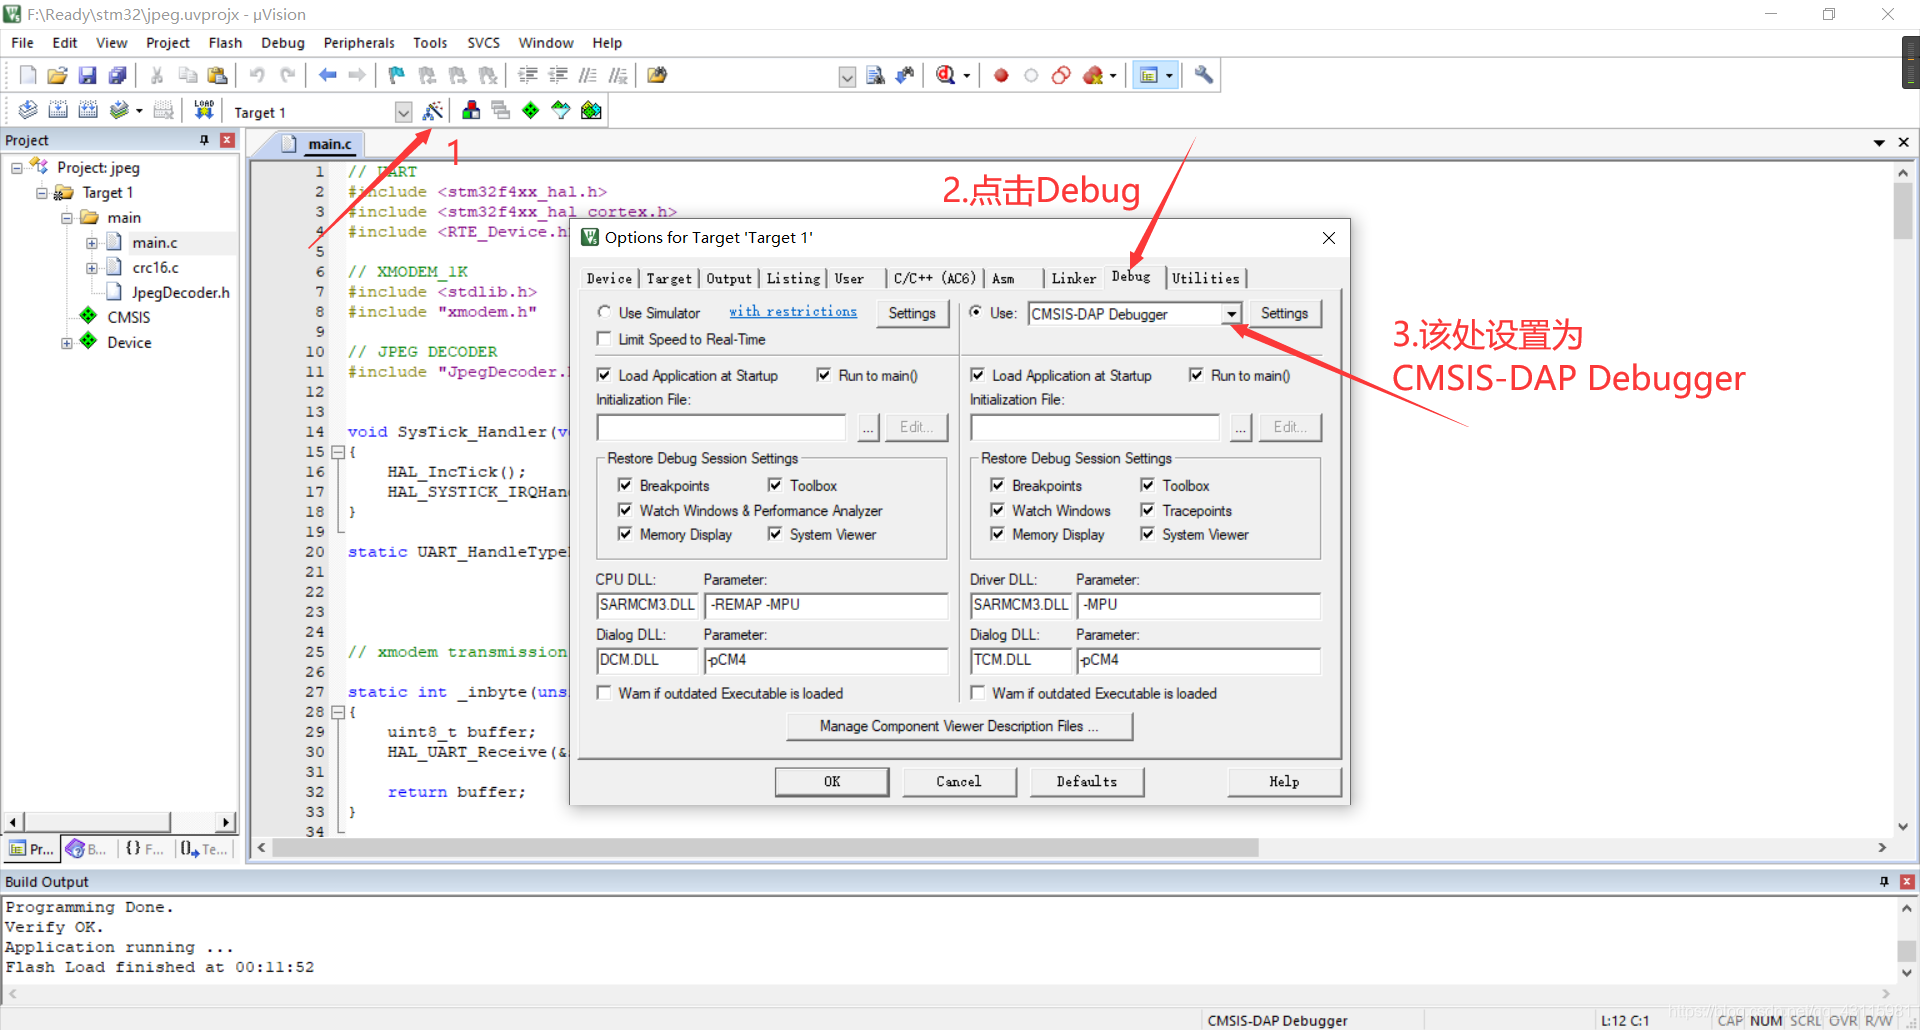
Task: Insert a bookmark with the flag icon
Action: (397, 75)
